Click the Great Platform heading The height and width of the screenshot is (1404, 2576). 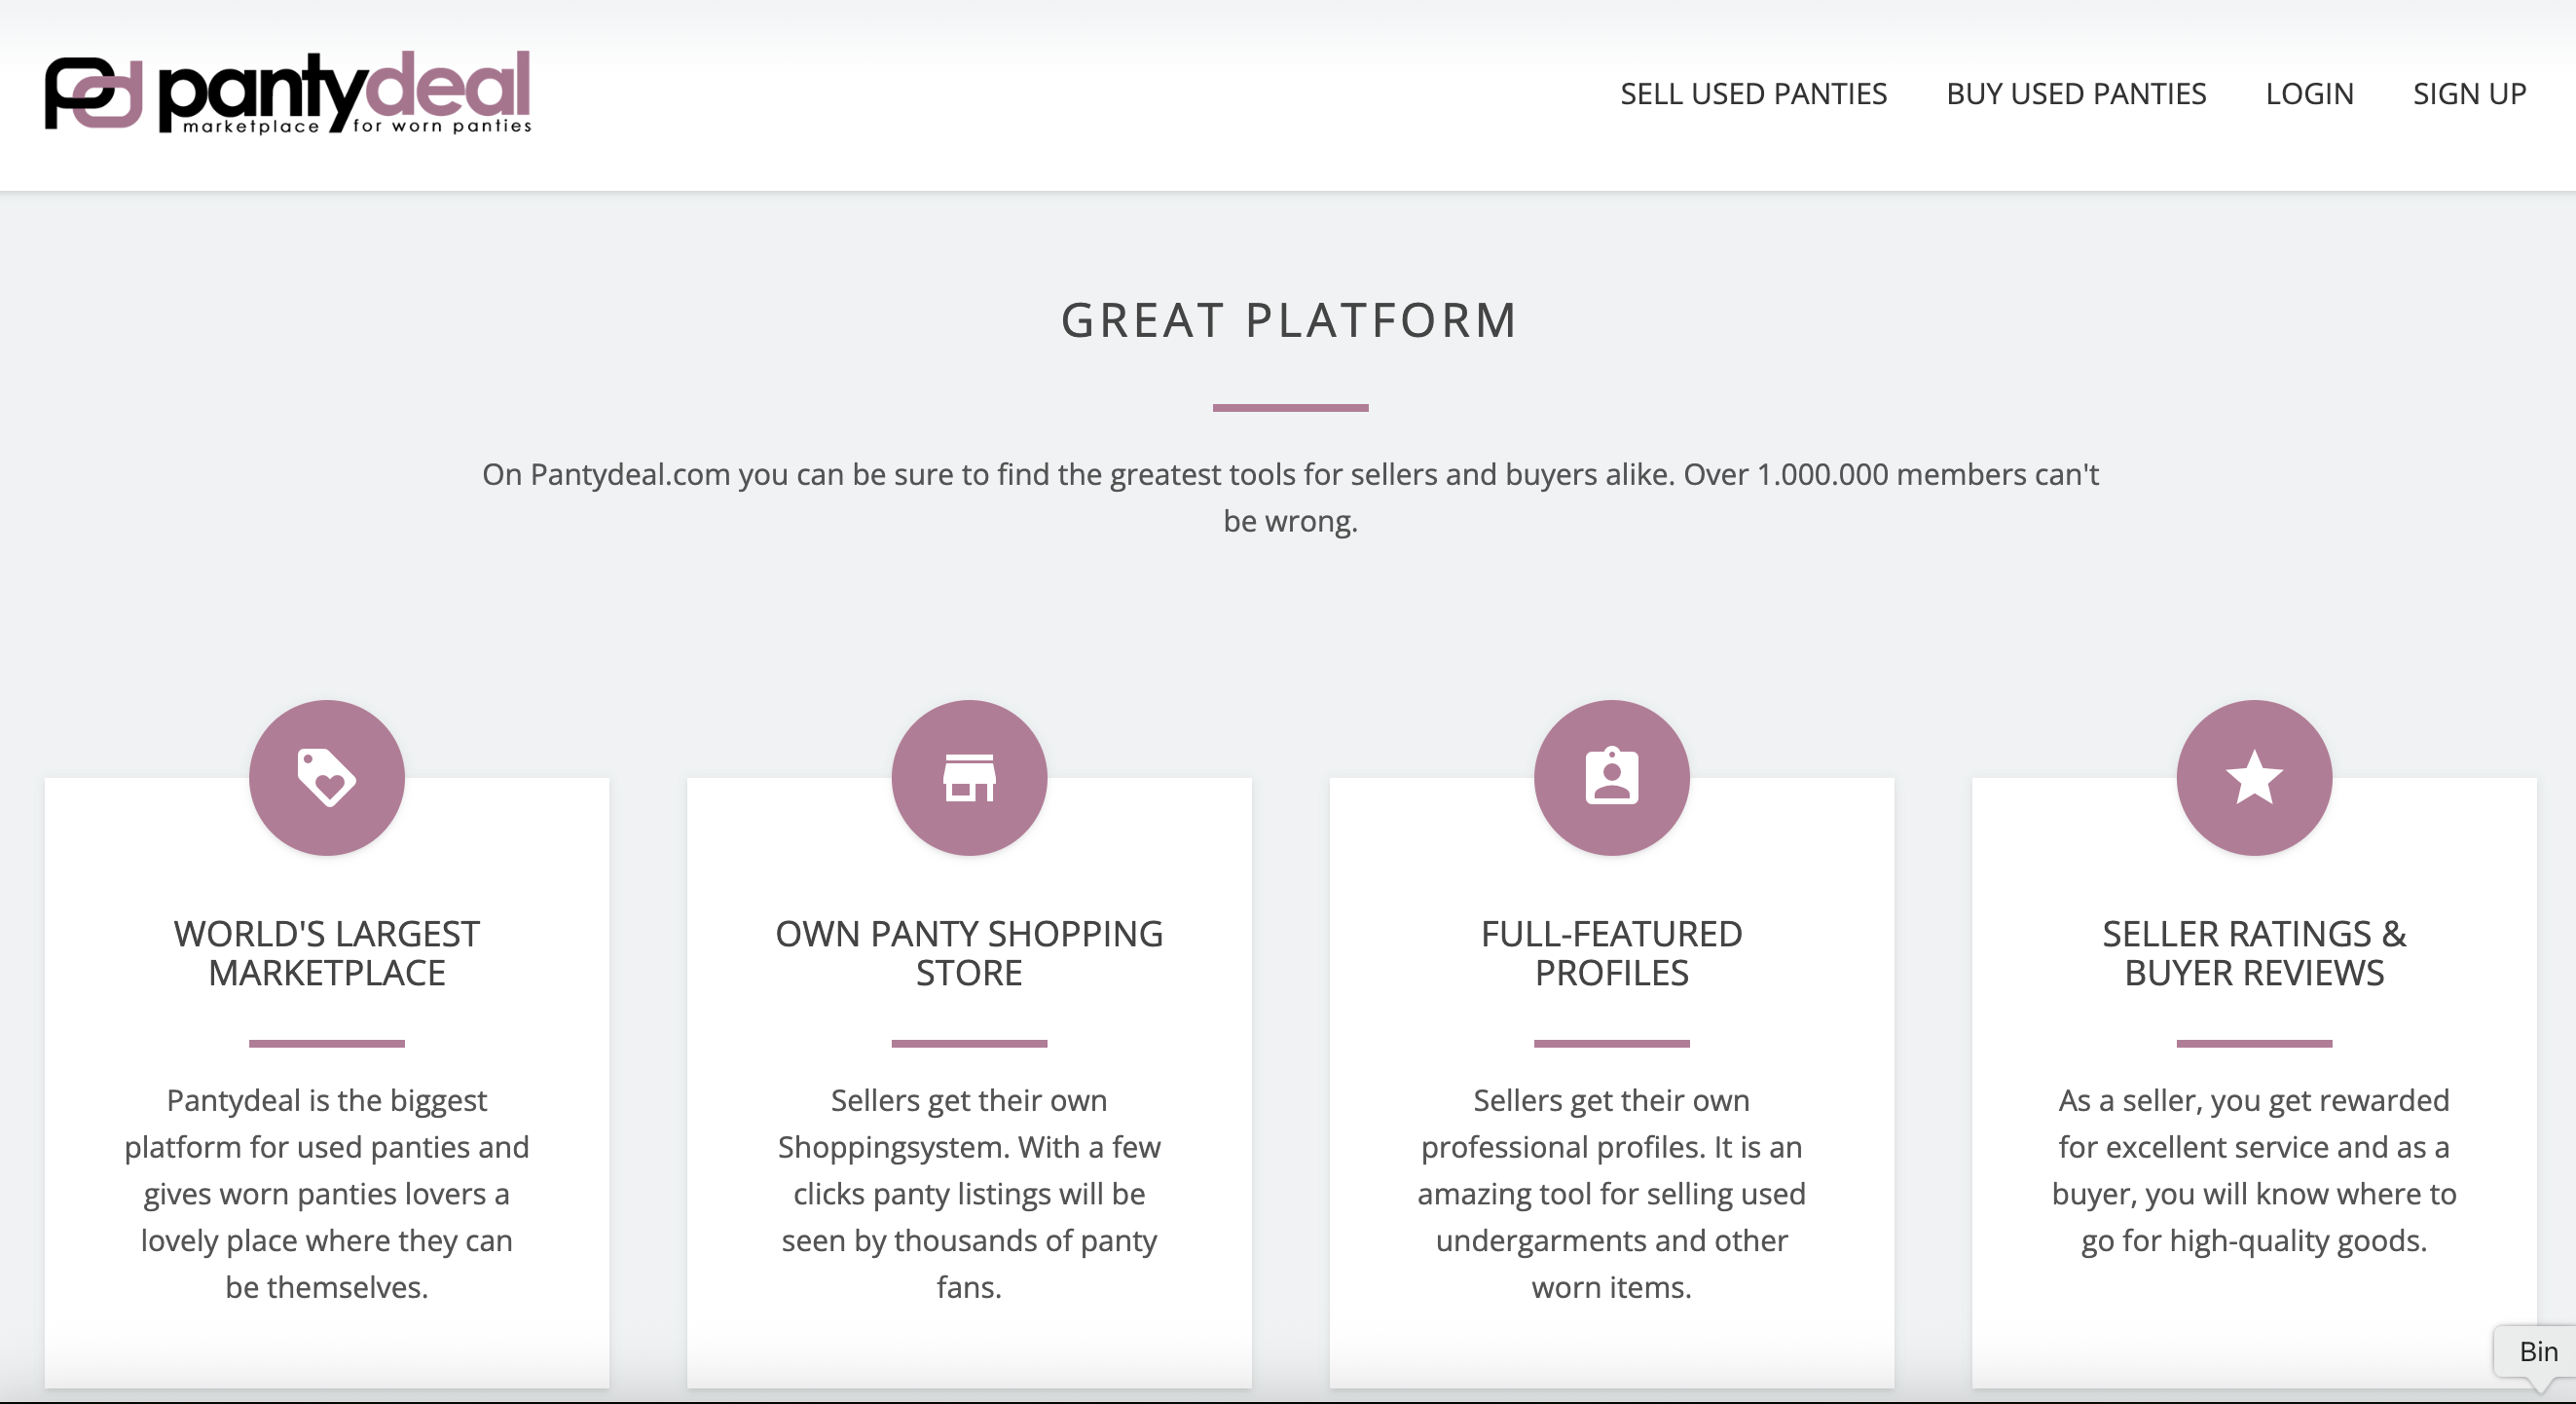coord(1290,321)
